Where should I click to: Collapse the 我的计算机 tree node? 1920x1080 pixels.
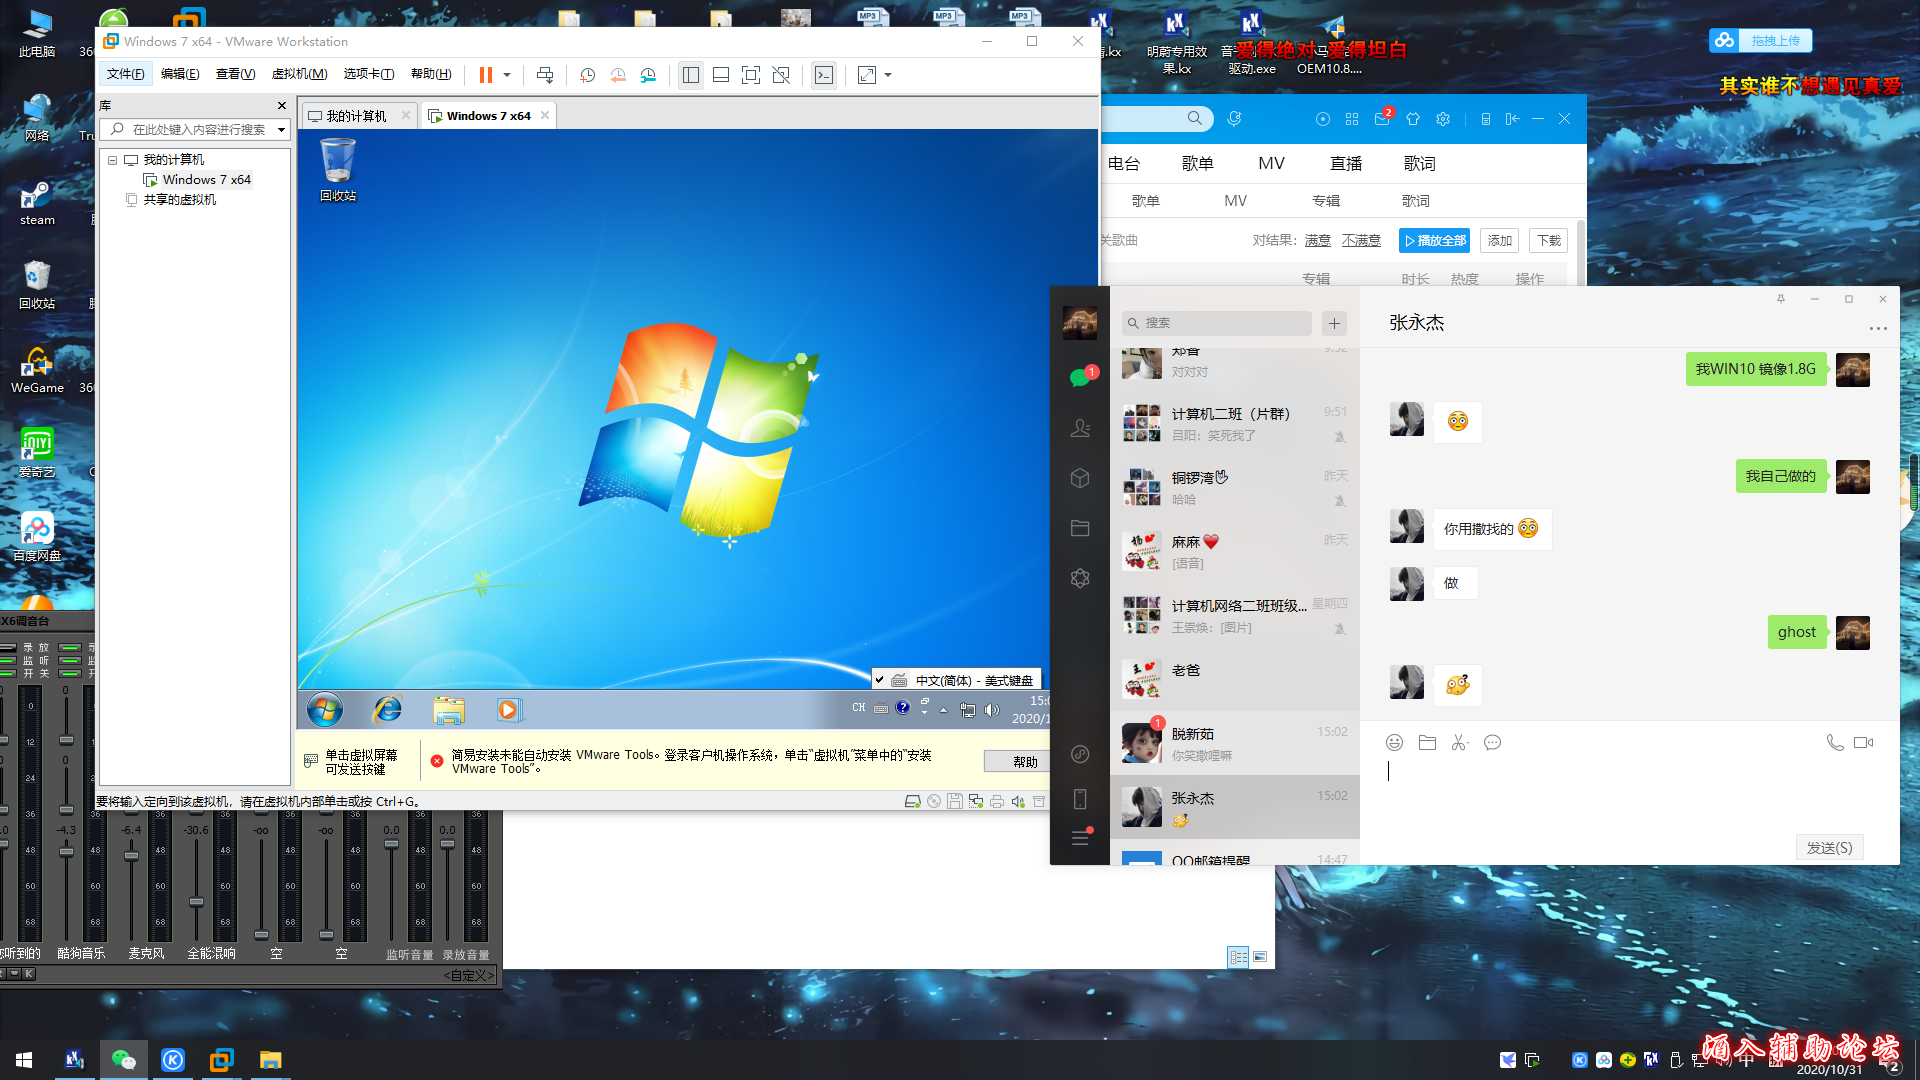click(113, 160)
